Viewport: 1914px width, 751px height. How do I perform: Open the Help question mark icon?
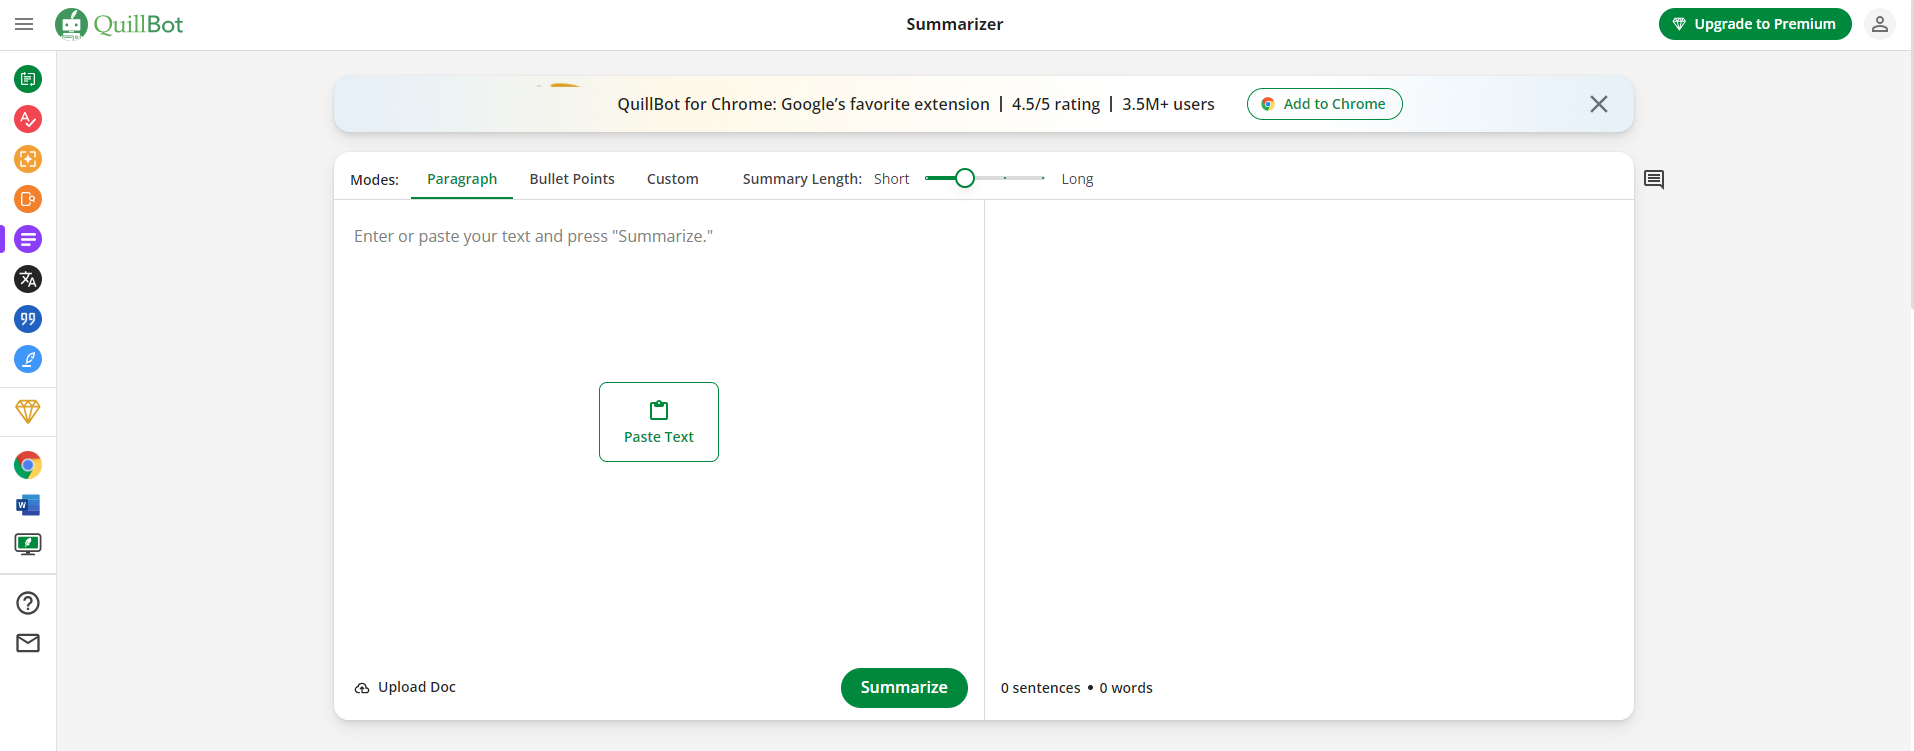pyautogui.click(x=28, y=603)
